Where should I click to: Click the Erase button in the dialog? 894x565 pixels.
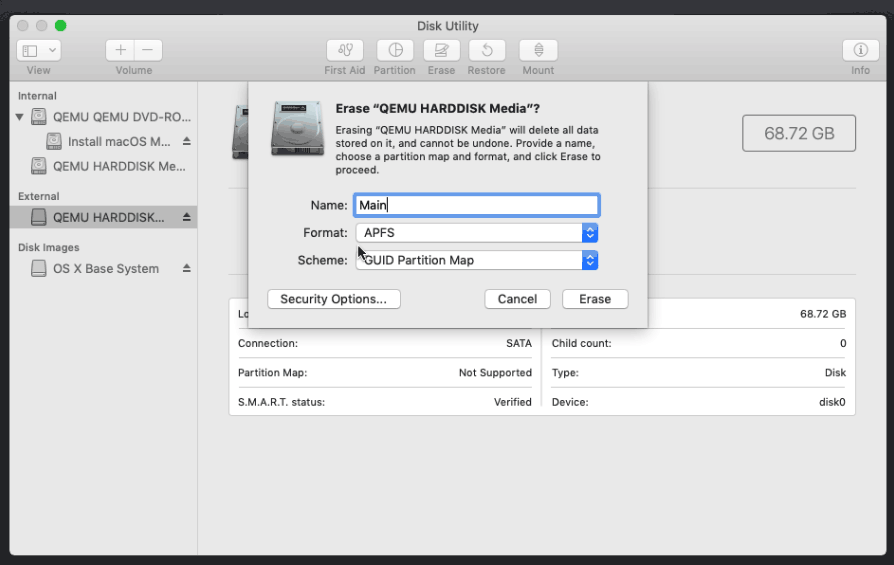click(x=595, y=299)
